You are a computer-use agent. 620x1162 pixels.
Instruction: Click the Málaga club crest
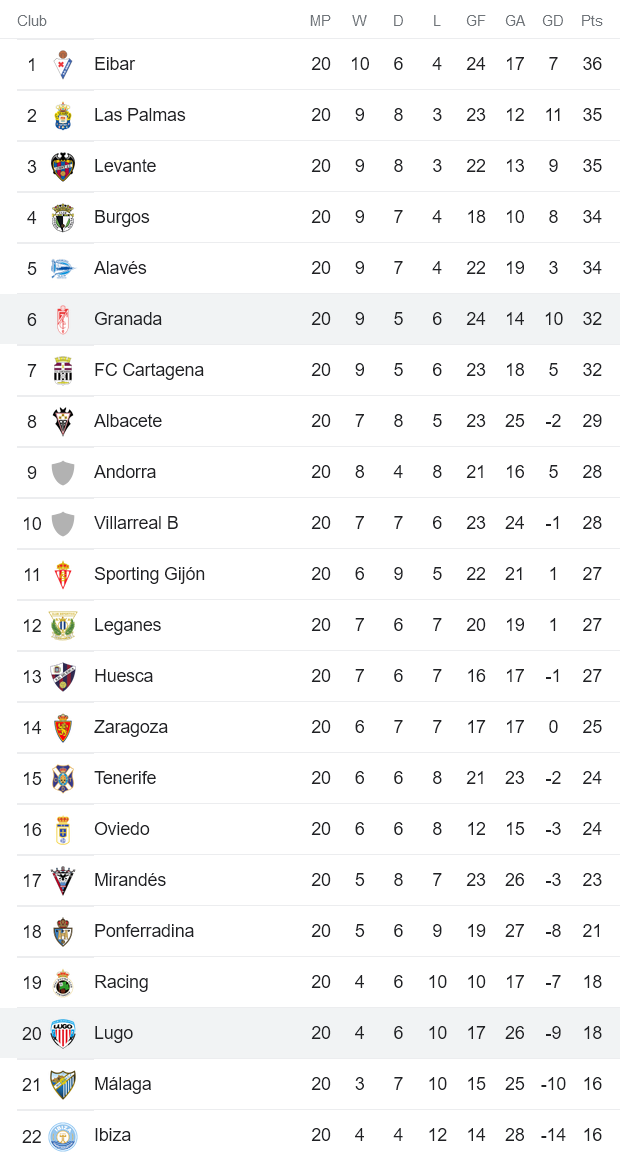tap(61, 1083)
